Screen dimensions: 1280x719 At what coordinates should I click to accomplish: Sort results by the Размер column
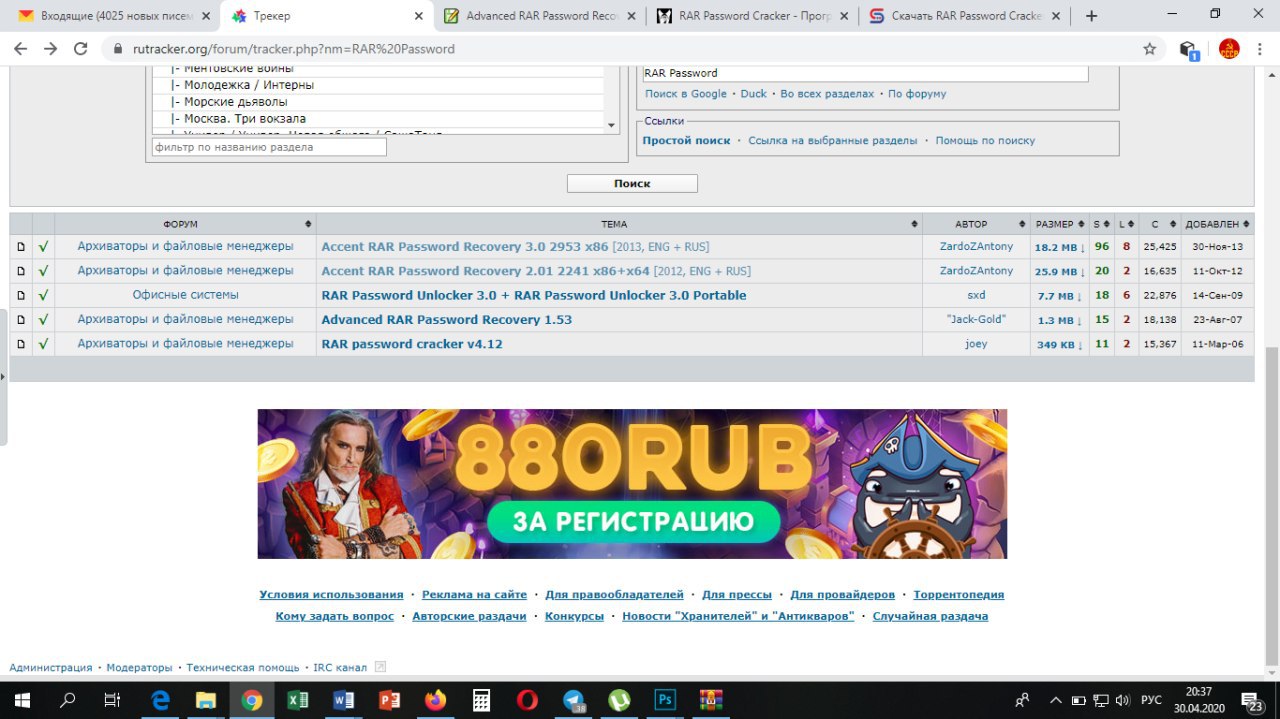pos(1060,224)
